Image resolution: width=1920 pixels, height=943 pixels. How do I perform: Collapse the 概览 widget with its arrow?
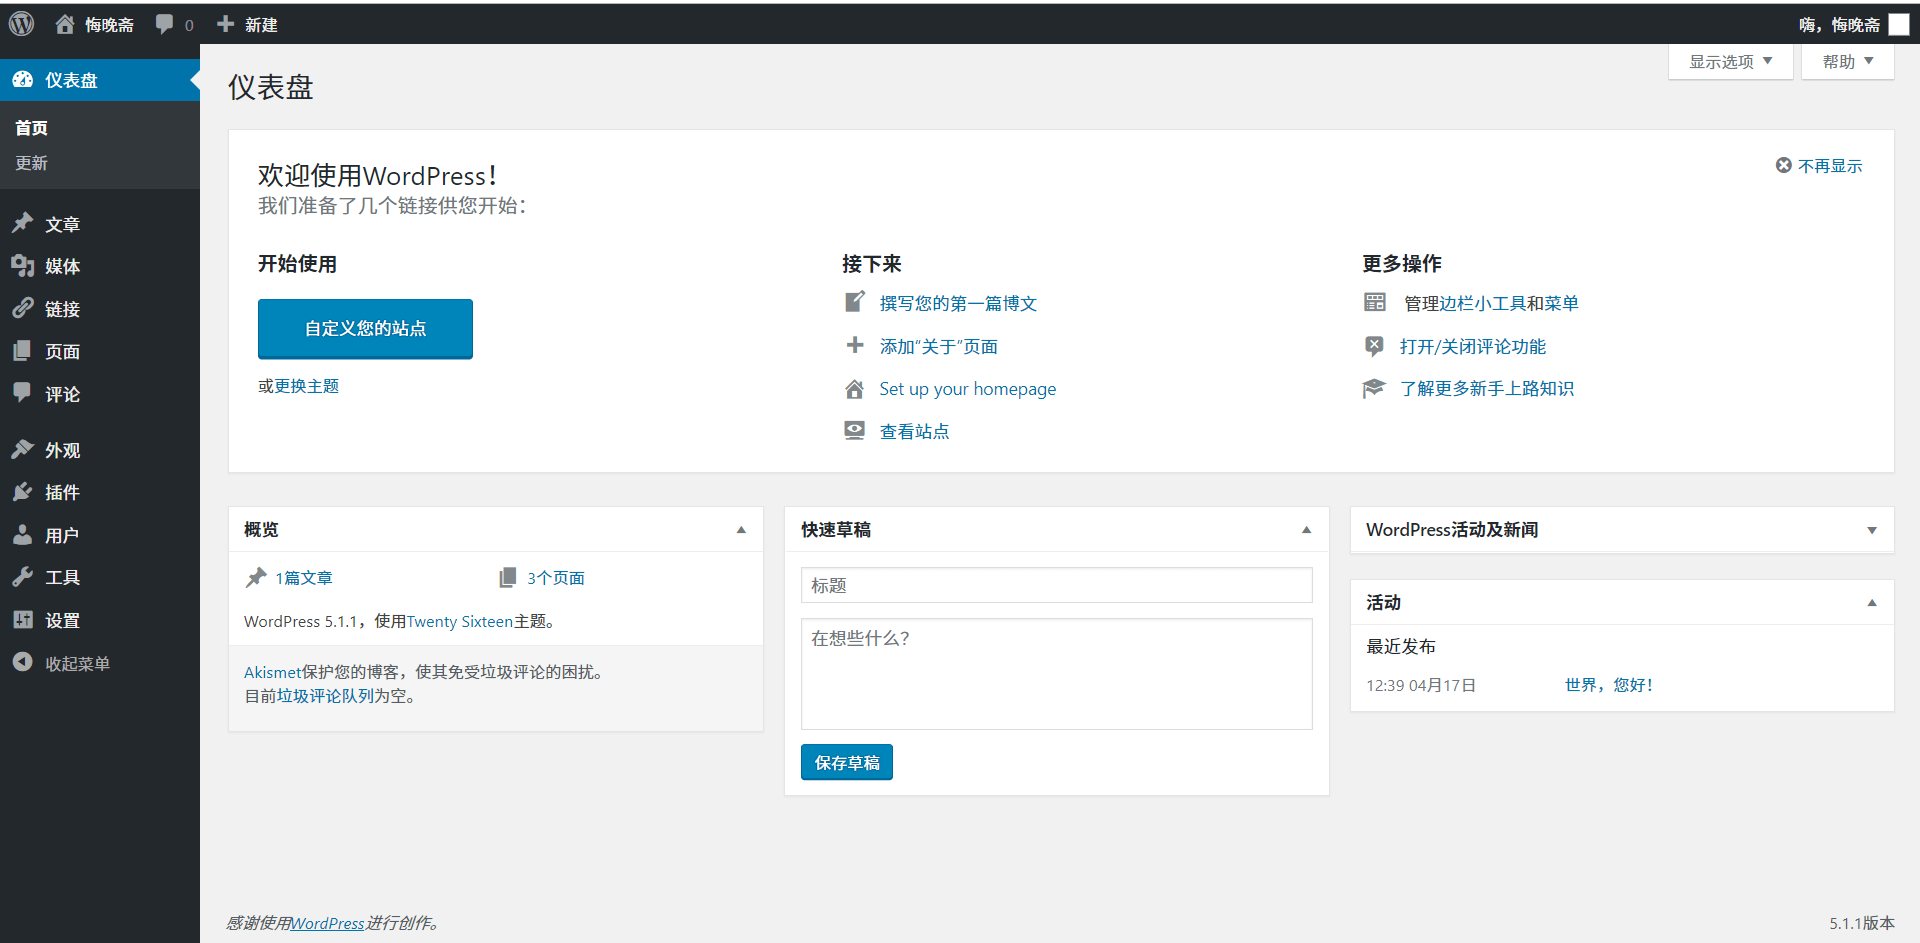click(x=741, y=530)
